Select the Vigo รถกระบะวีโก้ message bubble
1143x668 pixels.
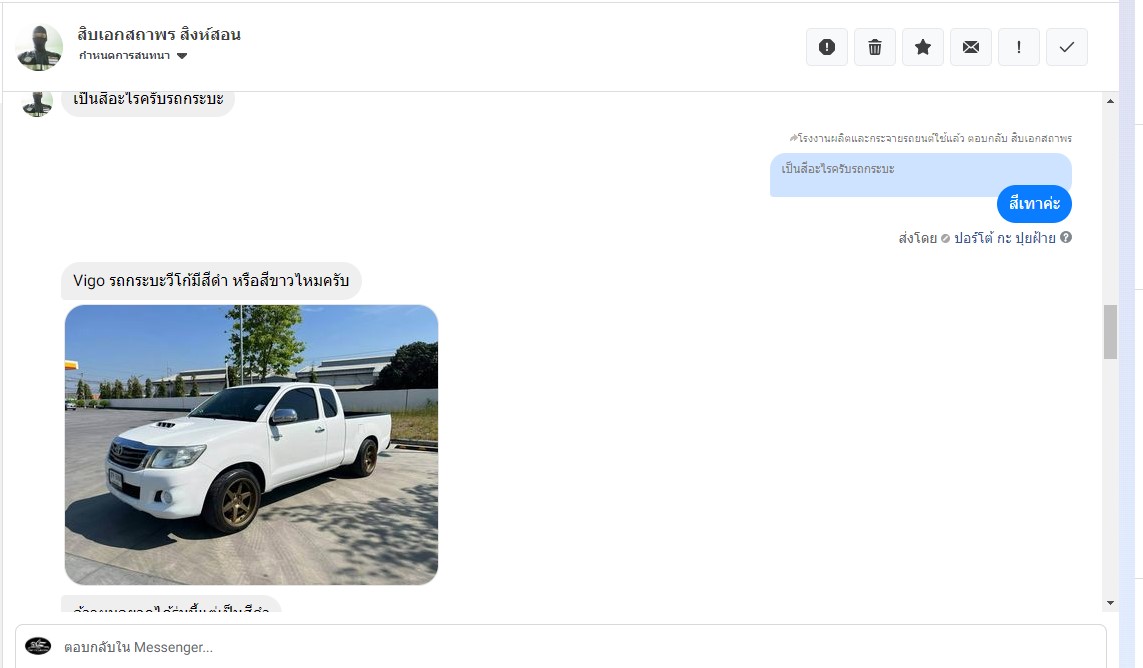[211, 281]
